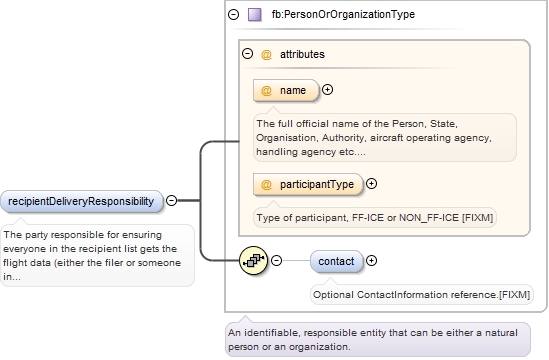Image resolution: width=549 pixels, height=360 pixels.
Task: Click the @ icon inside name node
Action: click(x=266, y=91)
